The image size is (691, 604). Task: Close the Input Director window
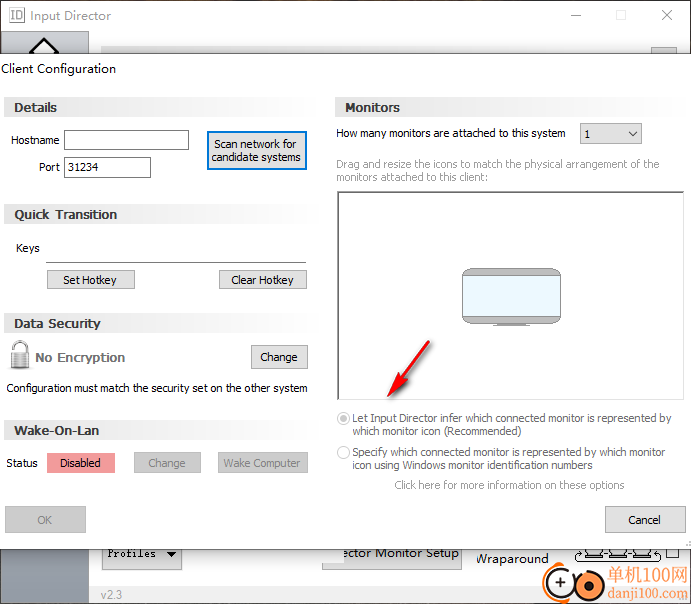point(667,15)
